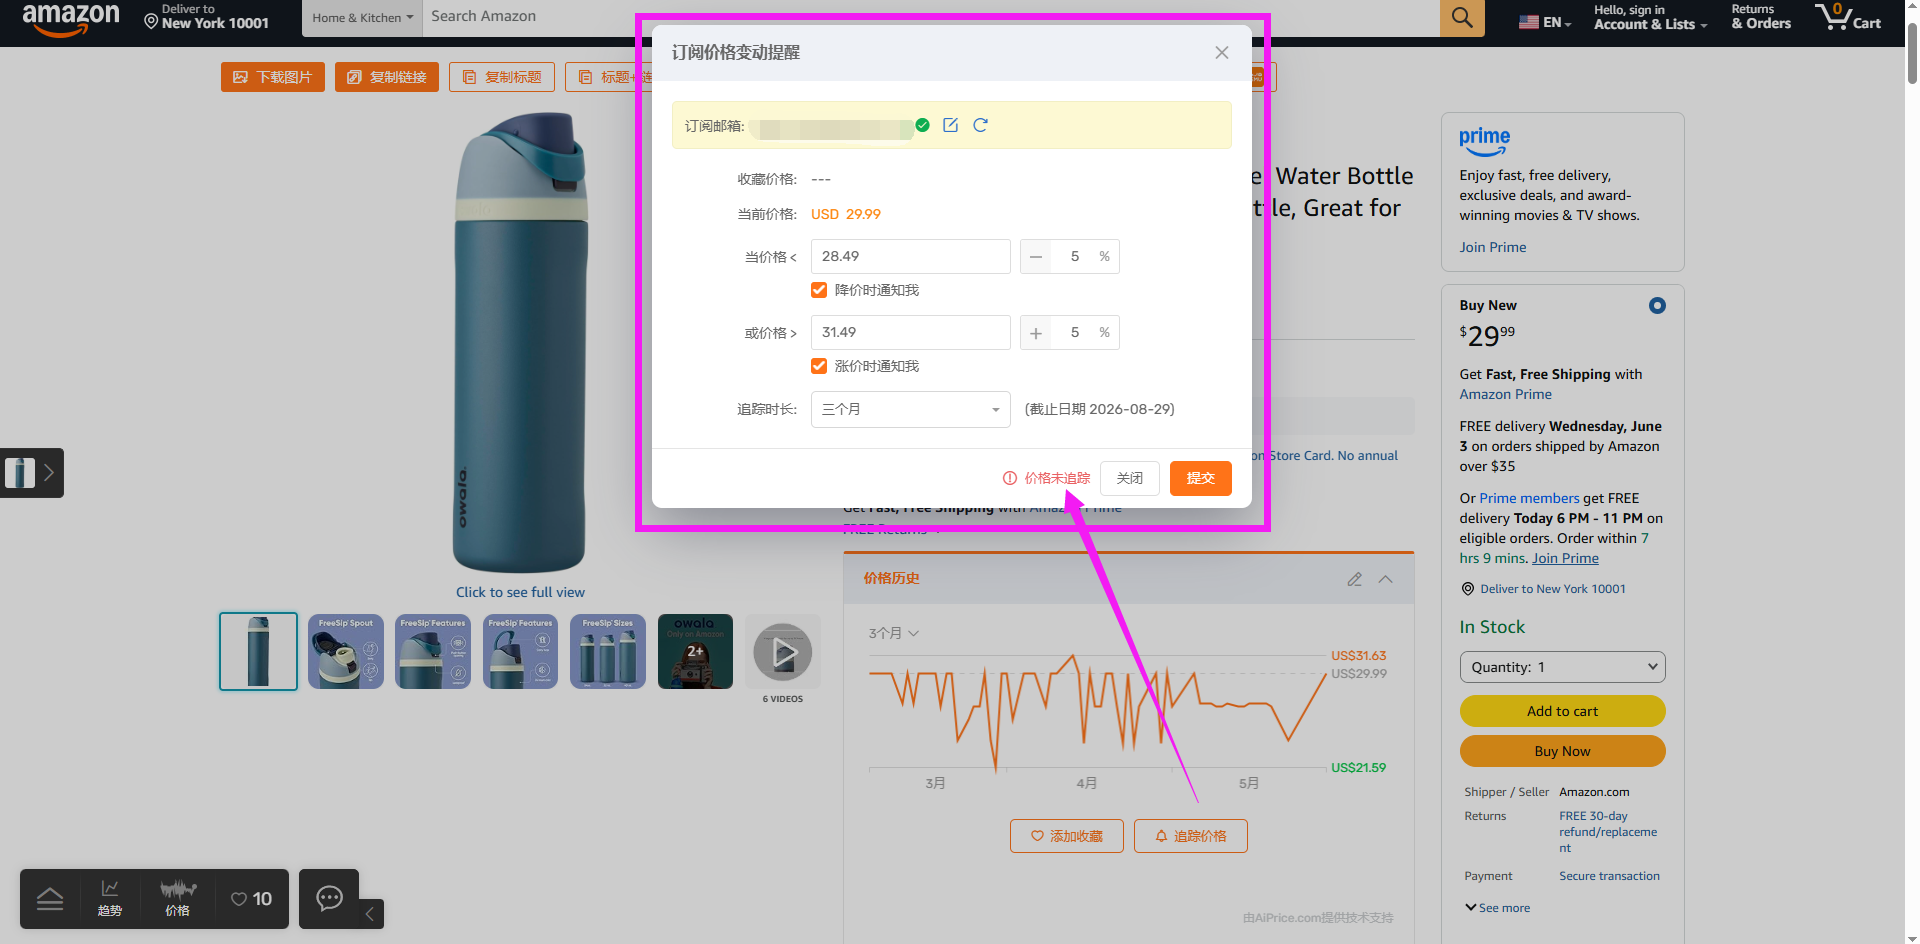Submit the price alert with 提交
The width and height of the screenshot is (1920, 944).
tap(1200, 478)
